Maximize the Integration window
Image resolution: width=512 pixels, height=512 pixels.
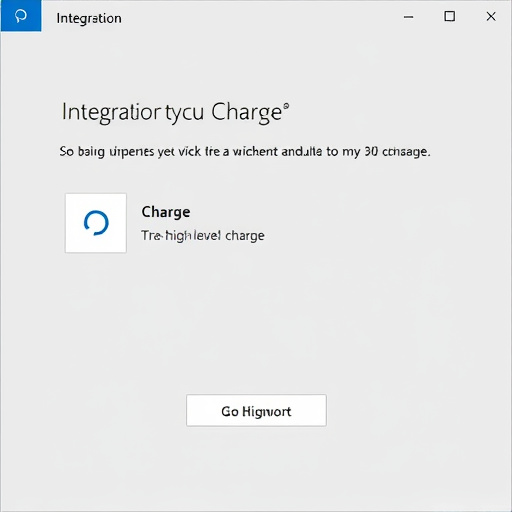449,16
